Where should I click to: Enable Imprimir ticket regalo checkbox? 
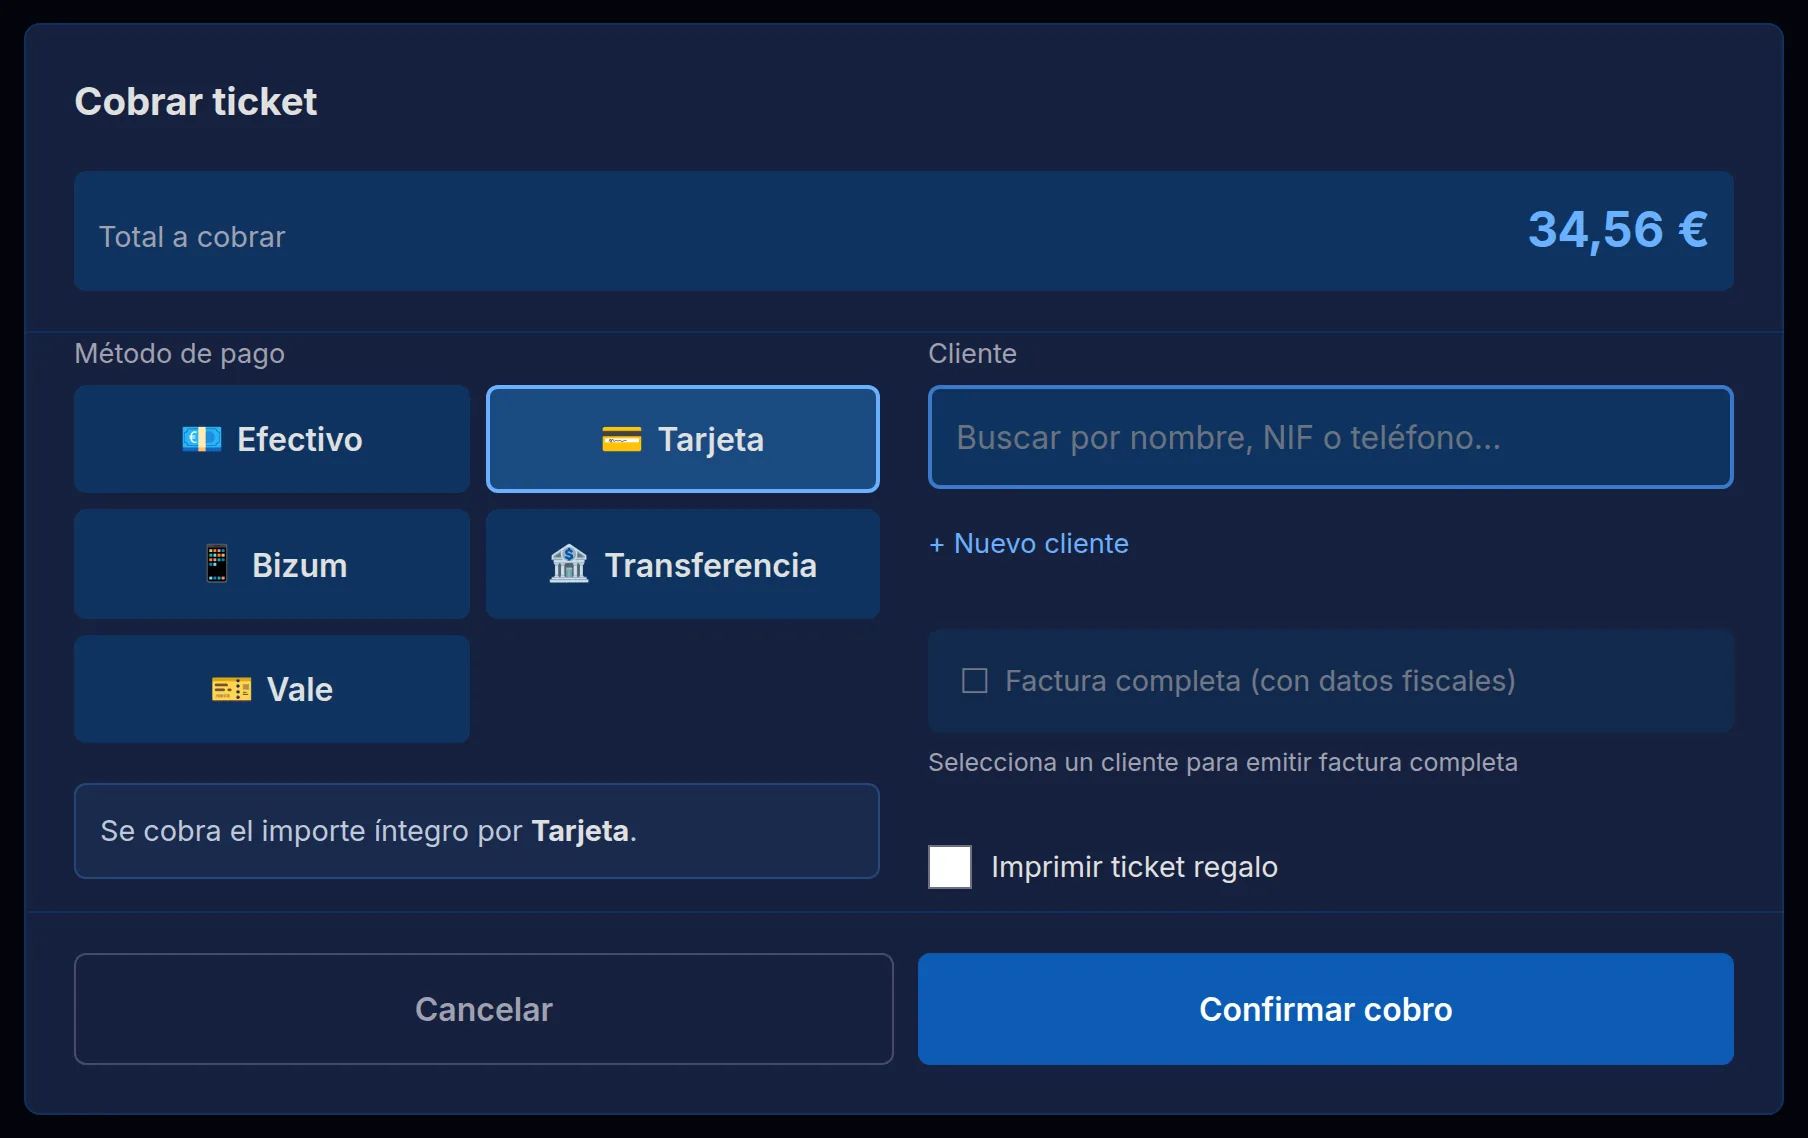(950, 867)
